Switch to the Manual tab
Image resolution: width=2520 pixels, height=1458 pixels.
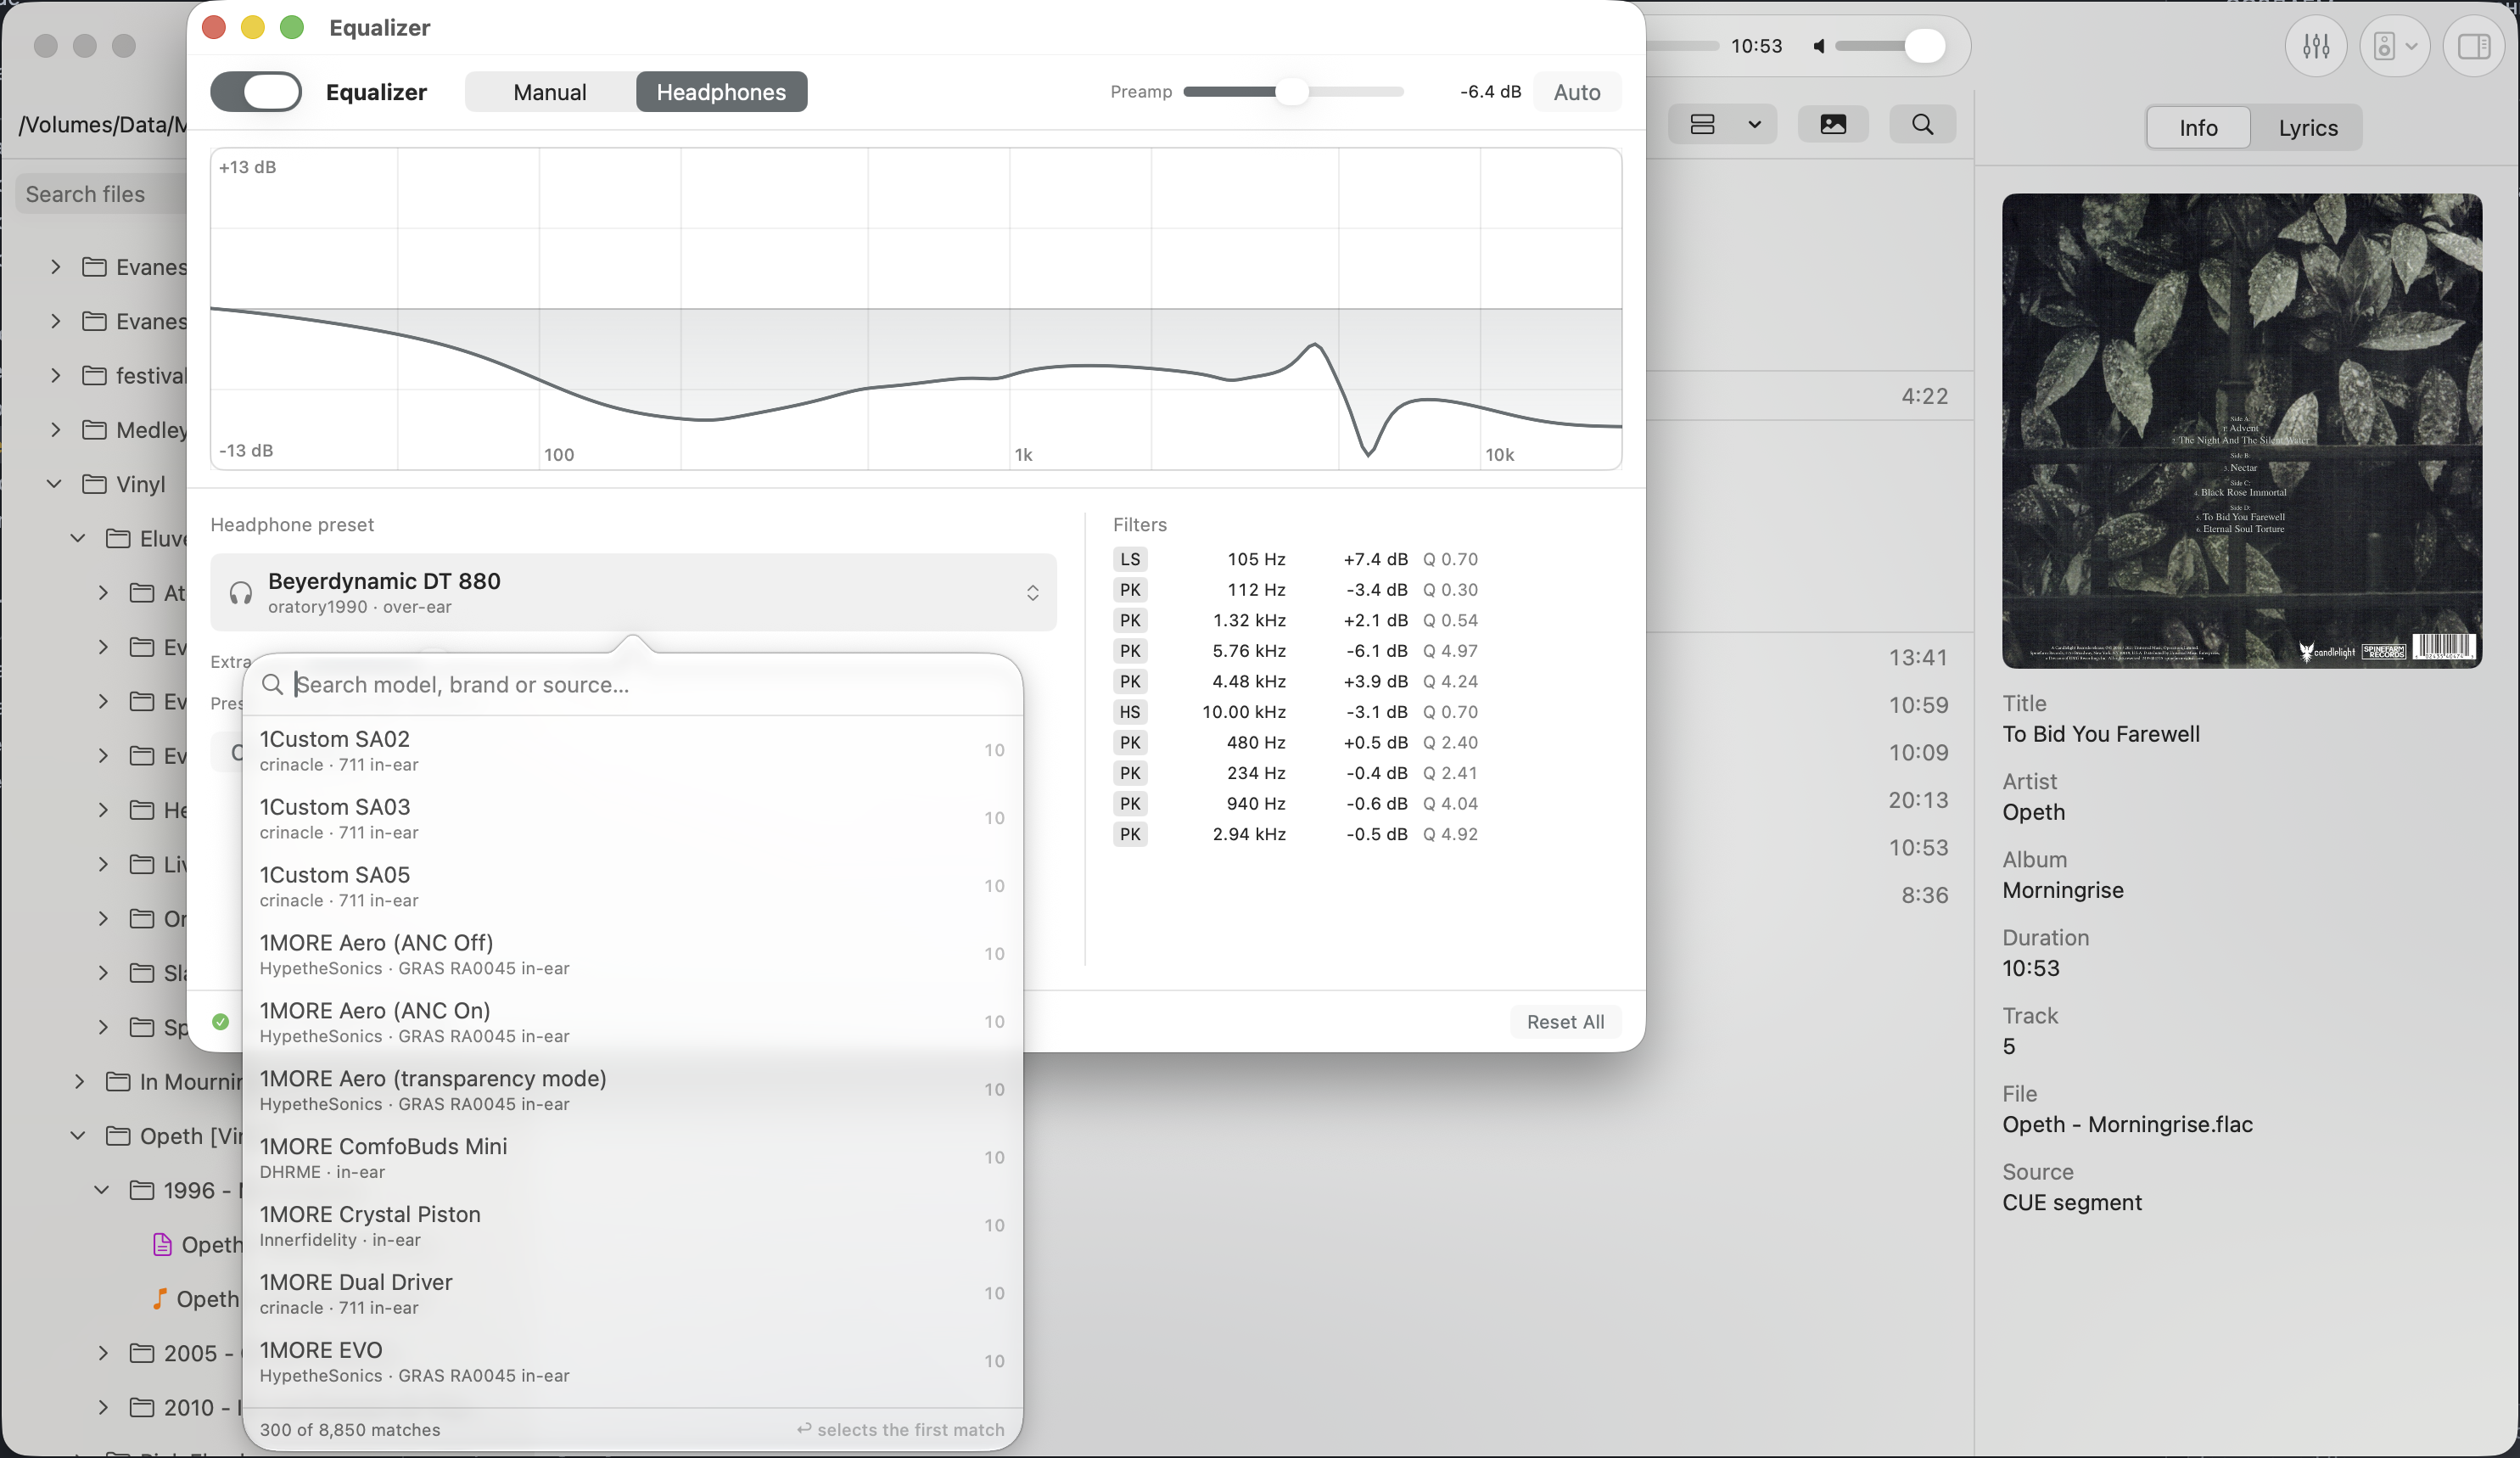pyautogui.click(x=550, y=92)
